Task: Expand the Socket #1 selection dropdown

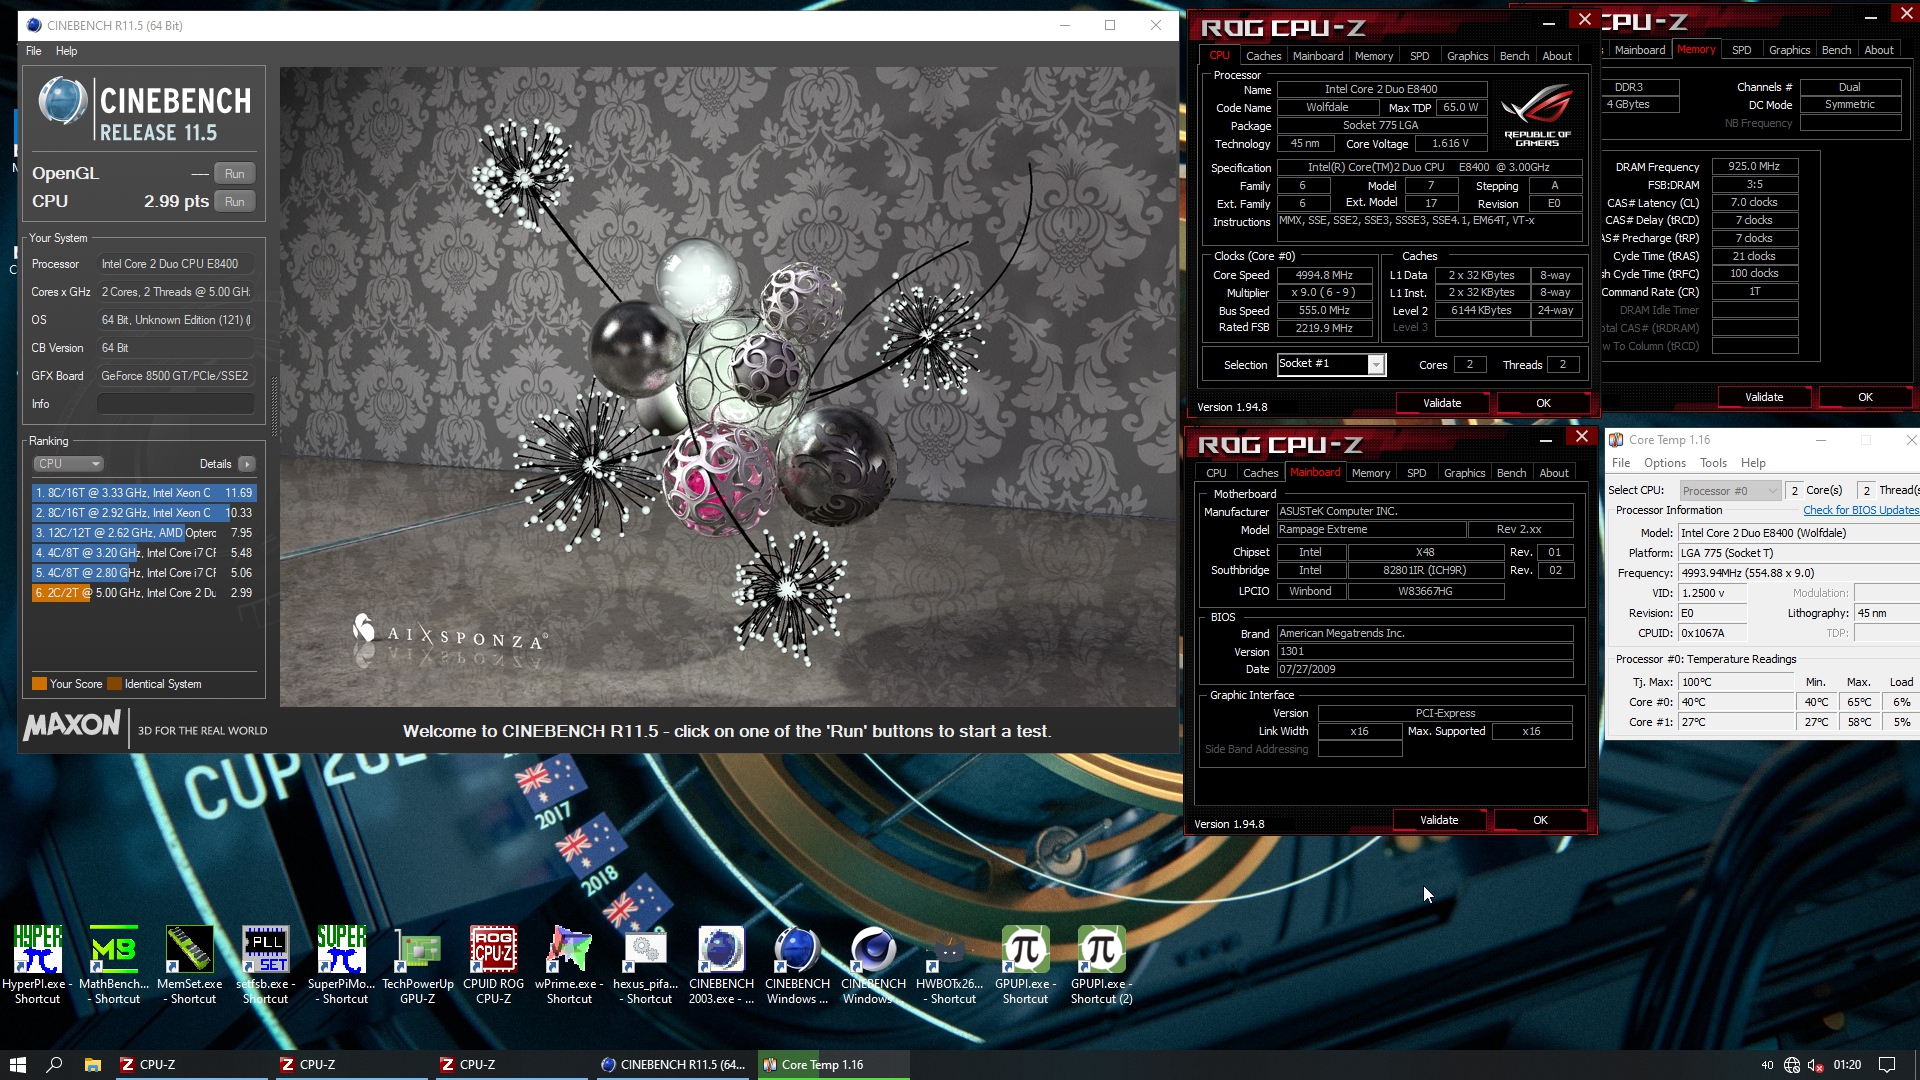Action: pos(1376,365)
